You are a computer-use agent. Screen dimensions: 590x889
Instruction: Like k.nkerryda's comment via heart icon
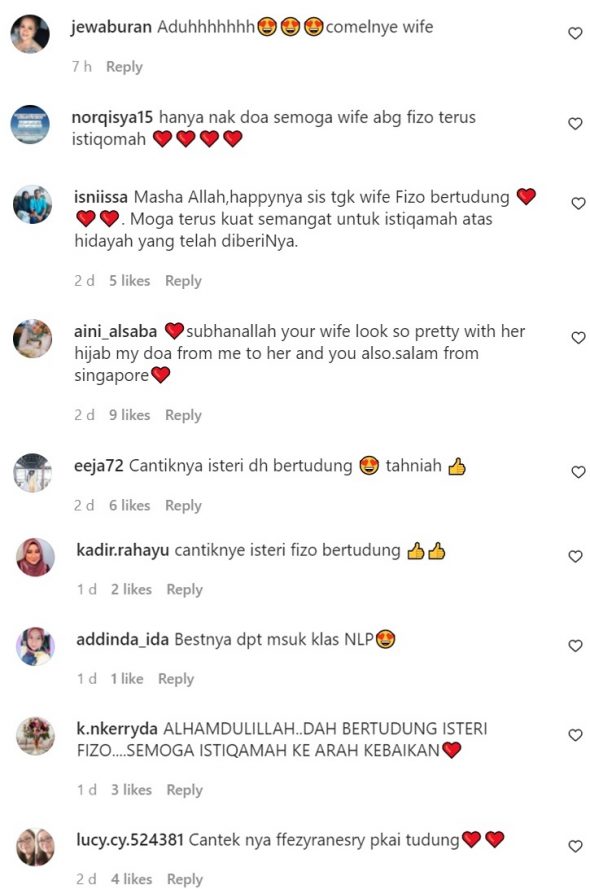pos(575,735)
